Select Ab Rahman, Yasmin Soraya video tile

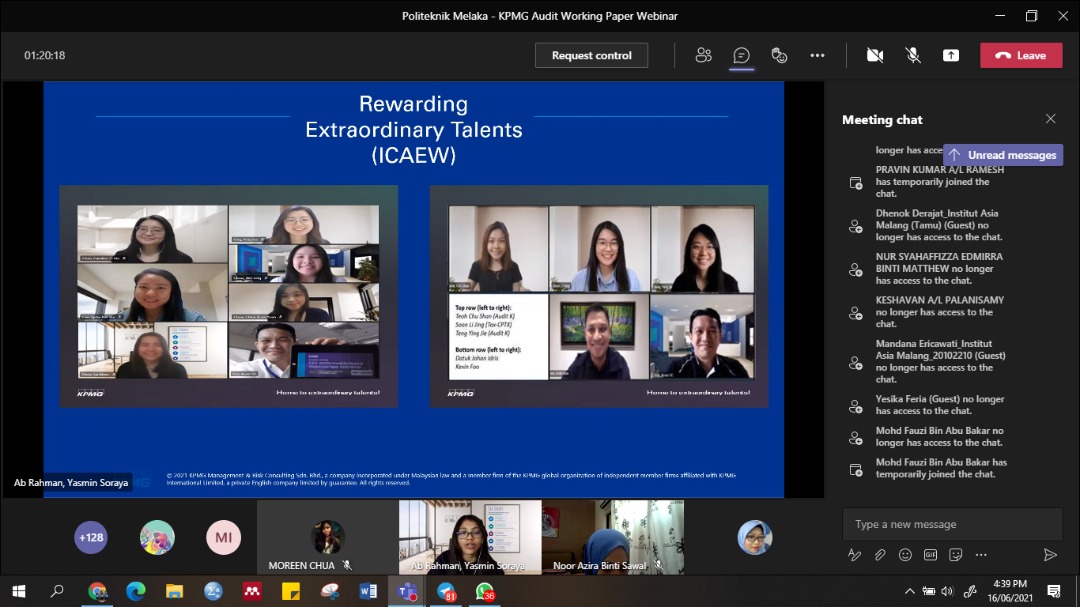coord(470,537)
